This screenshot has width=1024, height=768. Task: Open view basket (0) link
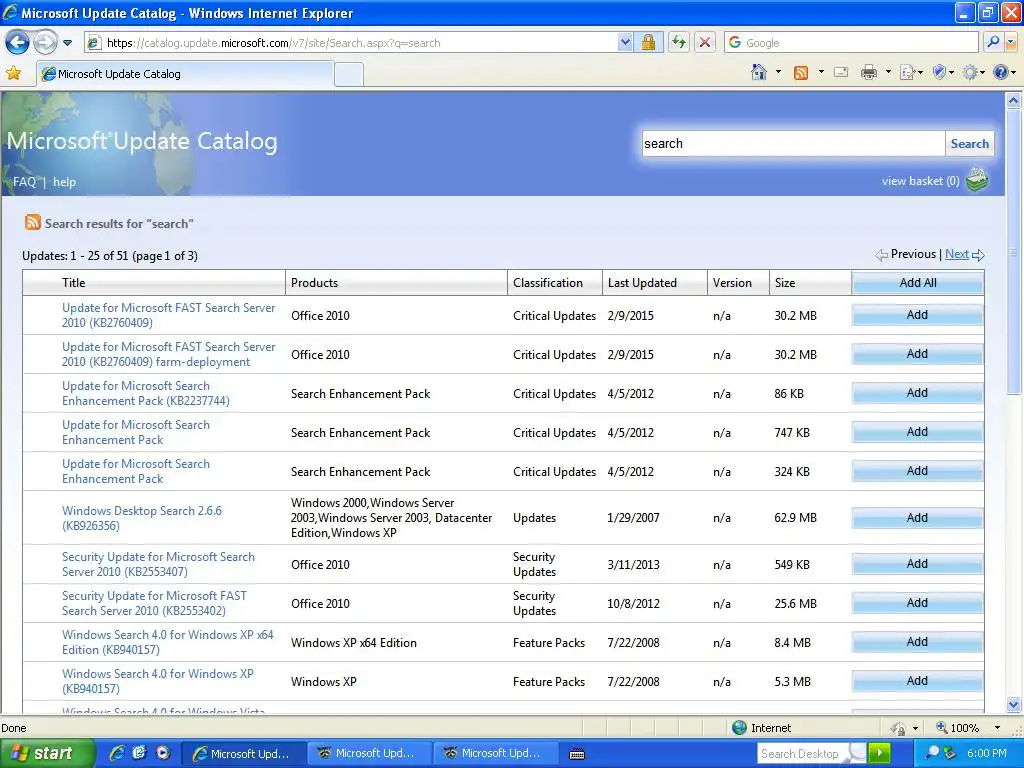click(920, 181)
